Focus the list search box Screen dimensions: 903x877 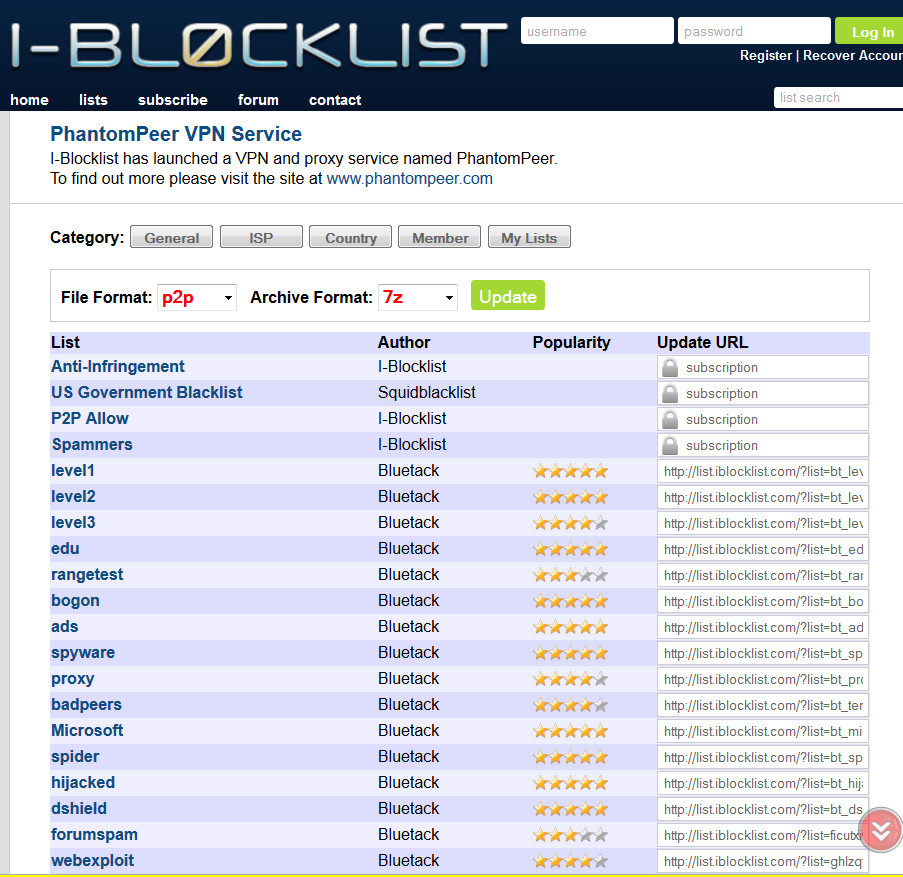[x=838, y=97]
